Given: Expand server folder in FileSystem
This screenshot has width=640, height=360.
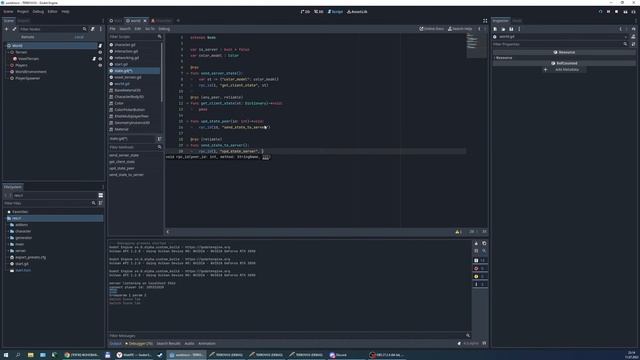Looking at the screenshot, I should [9, 251].
